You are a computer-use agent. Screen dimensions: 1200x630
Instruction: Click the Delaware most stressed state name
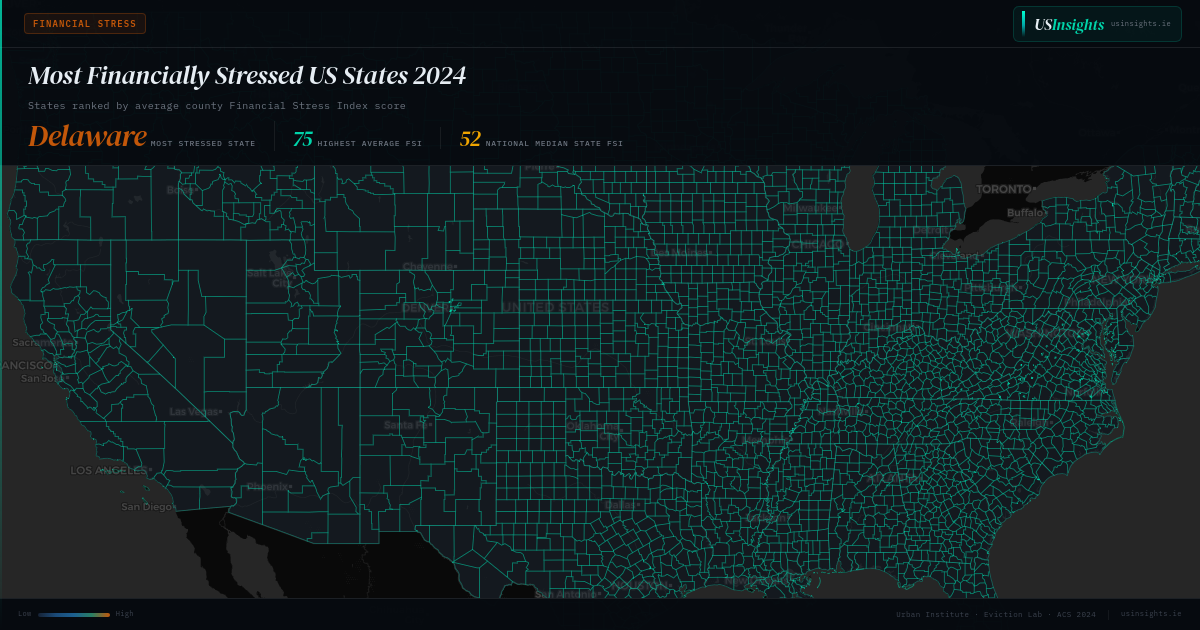88,136
